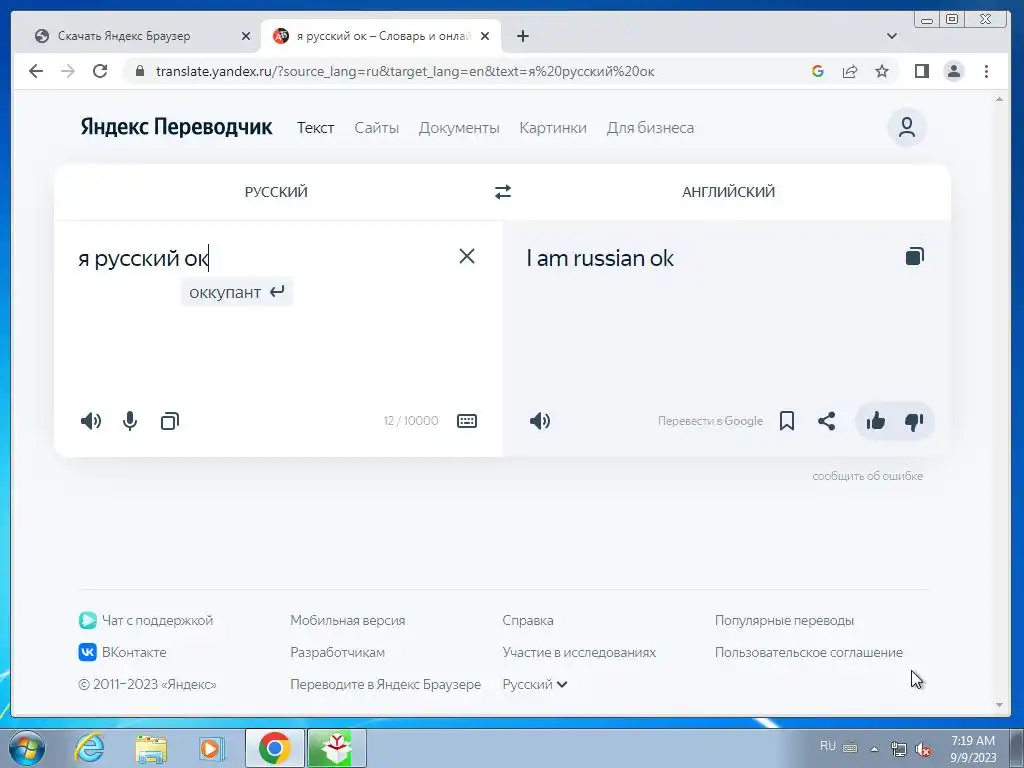Open Chrome side panel
This screenshot has height=768, width=1024.
click(921, 71)
